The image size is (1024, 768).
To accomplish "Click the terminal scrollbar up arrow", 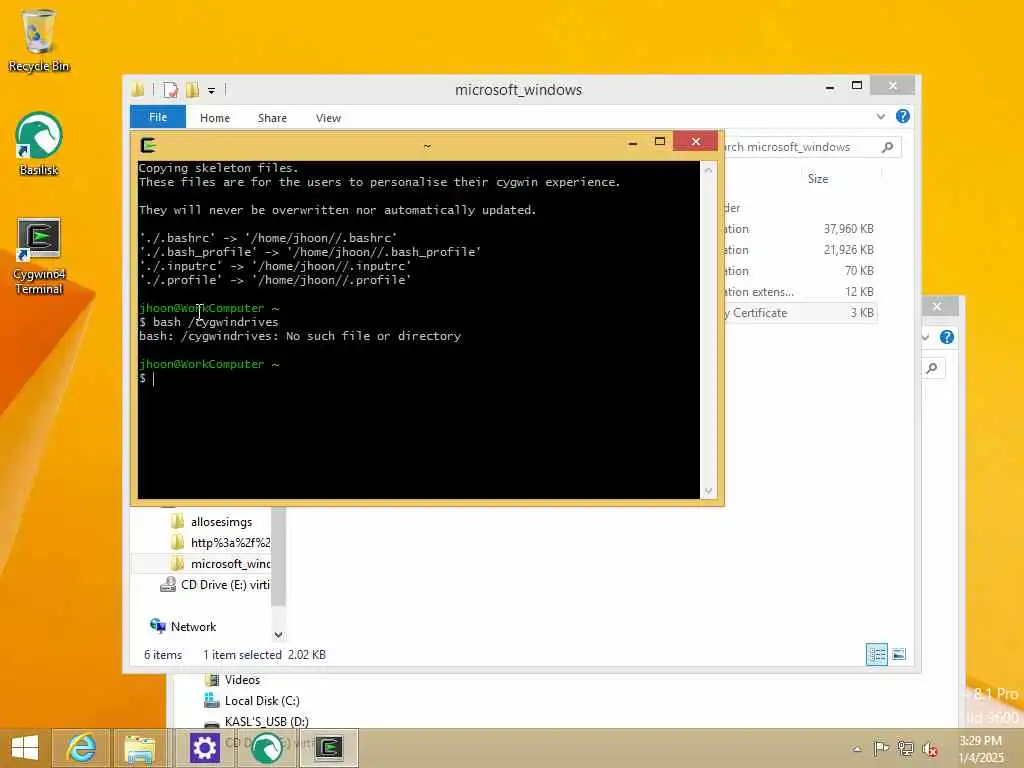I will (x=709, y=170).
